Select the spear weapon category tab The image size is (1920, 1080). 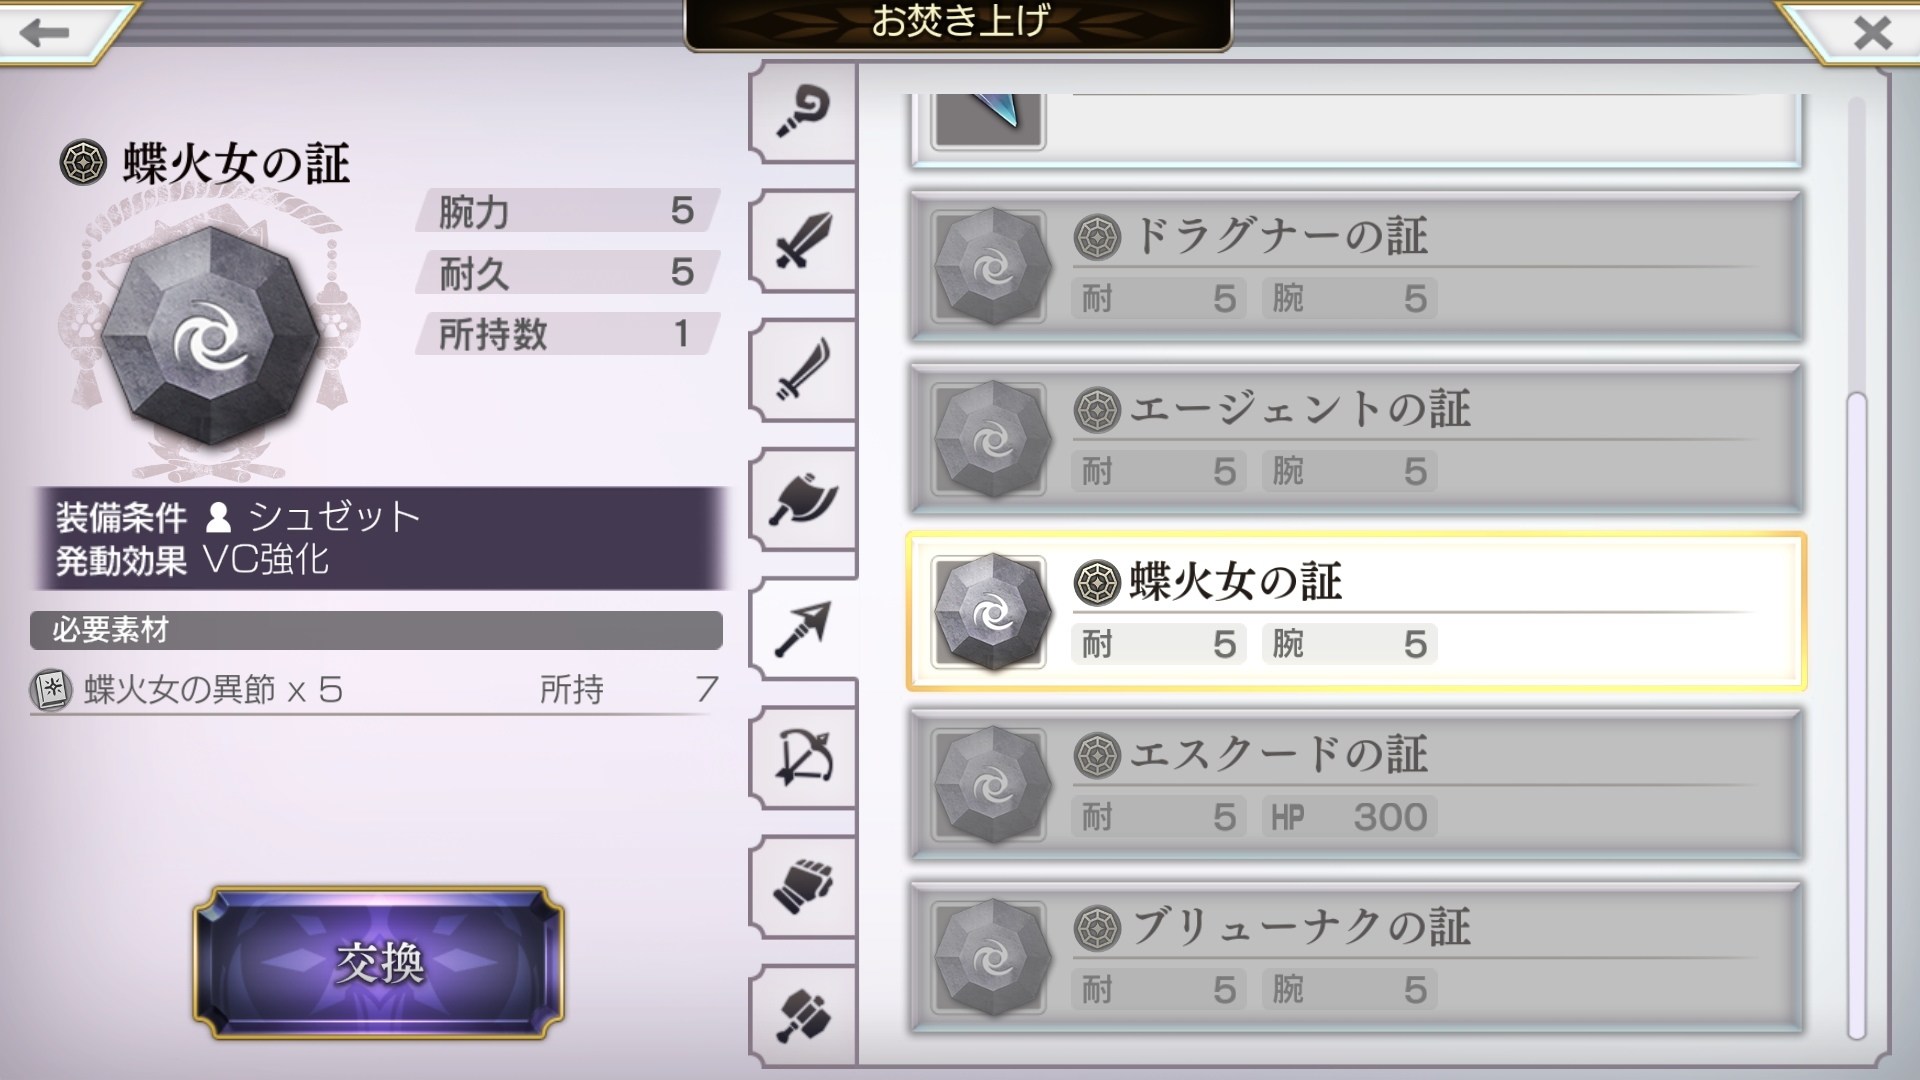[803, 629]
